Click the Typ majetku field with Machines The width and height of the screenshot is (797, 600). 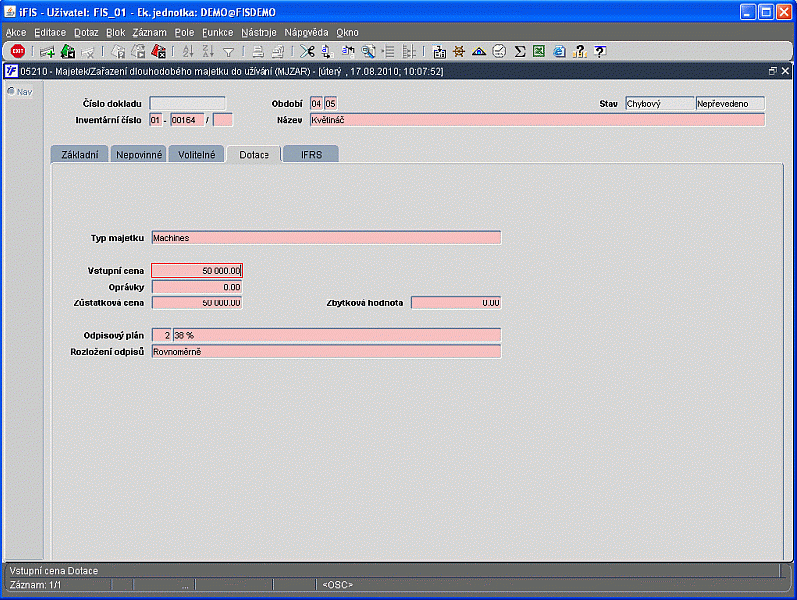click(326, 238)
